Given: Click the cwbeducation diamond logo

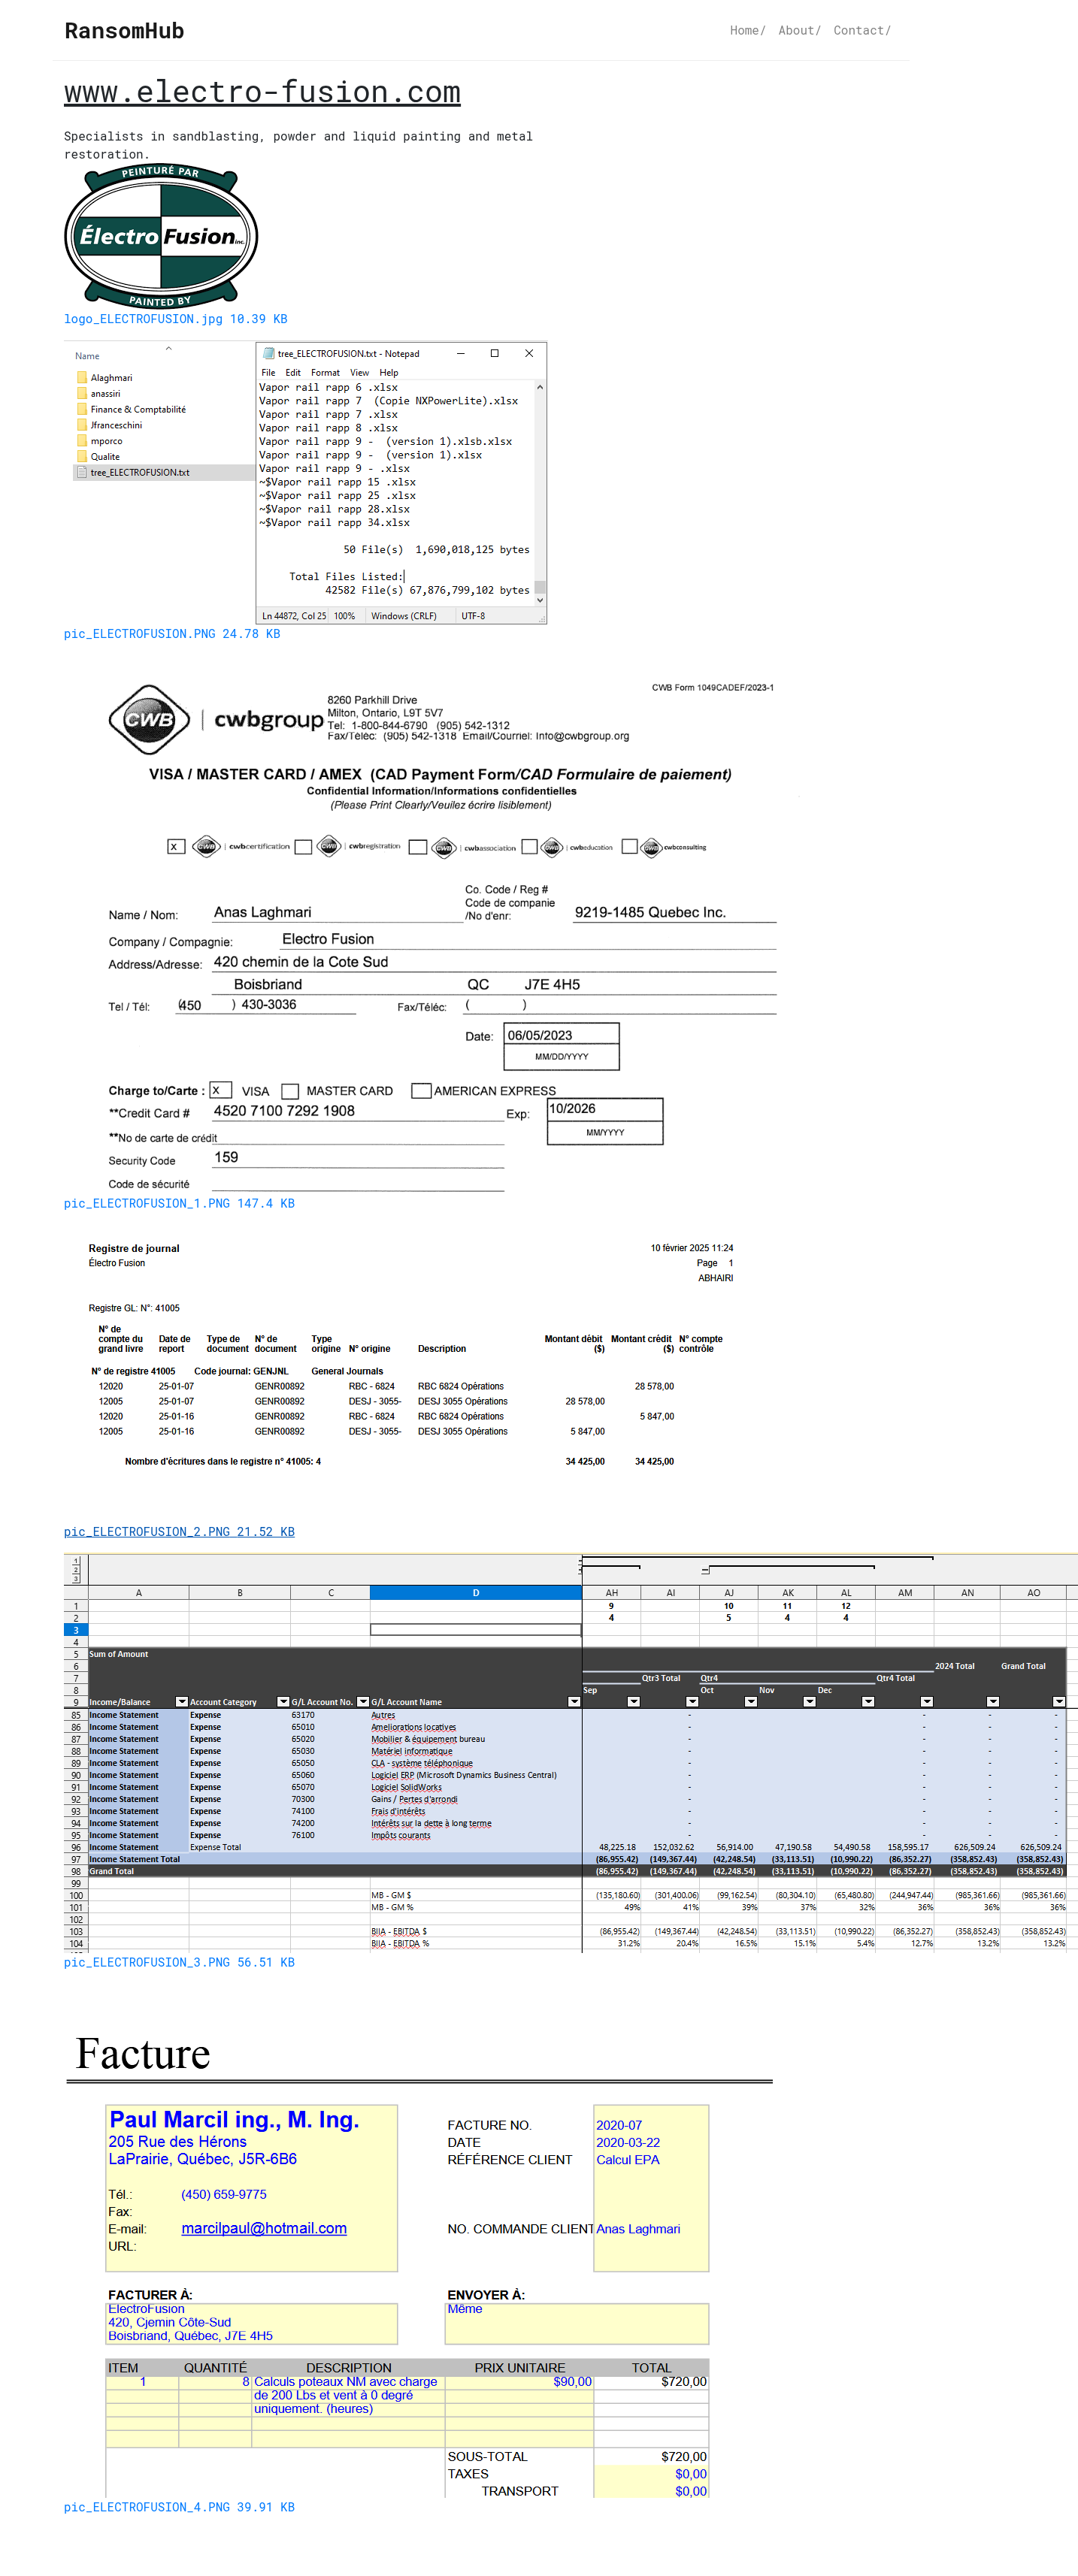Looking at the screenshot, I should (x=552, y=847).
